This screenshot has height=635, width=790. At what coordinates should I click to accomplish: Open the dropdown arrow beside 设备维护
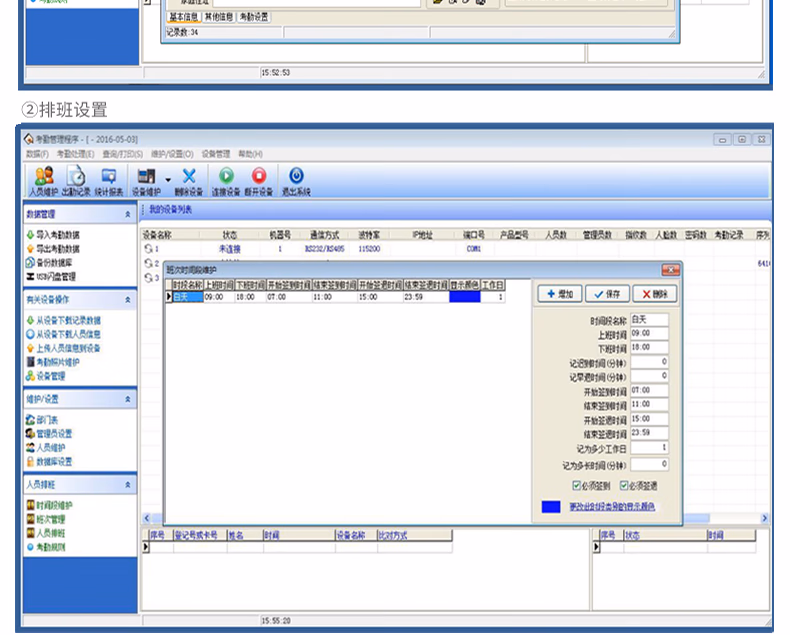pos(167,179)
